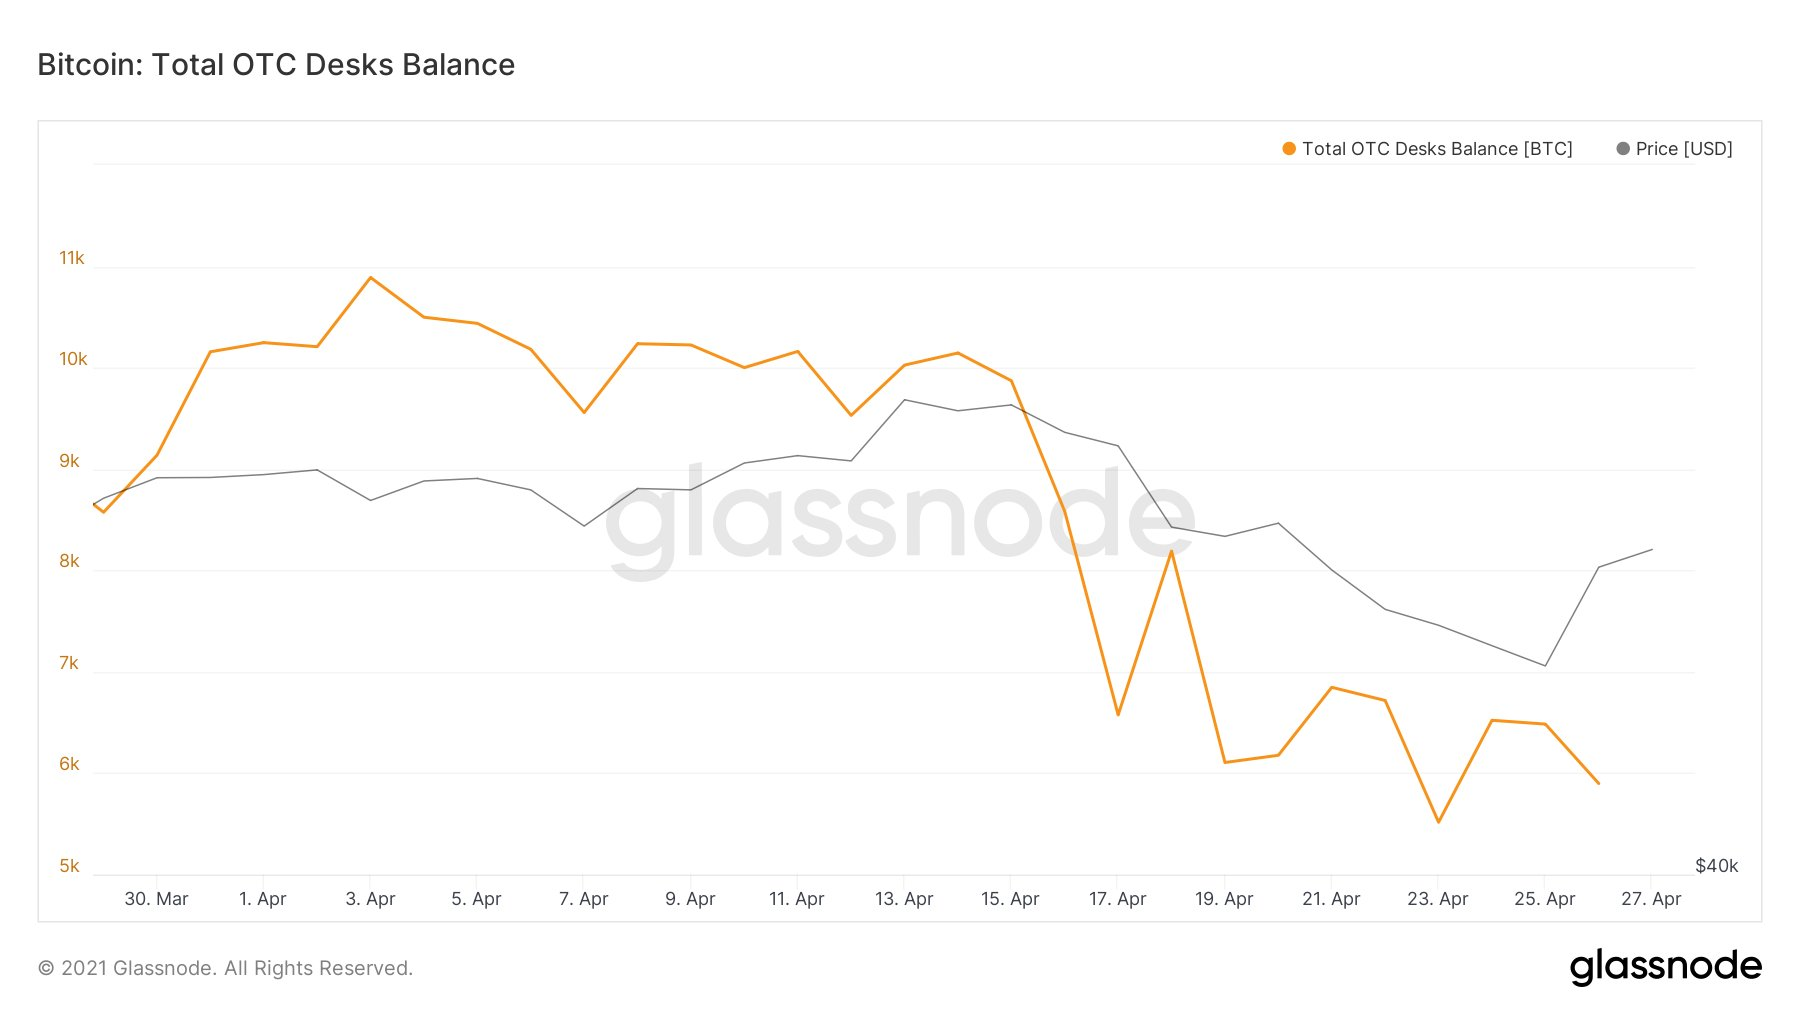
Task: Click the 11k y-axis label
Action: 72,258
